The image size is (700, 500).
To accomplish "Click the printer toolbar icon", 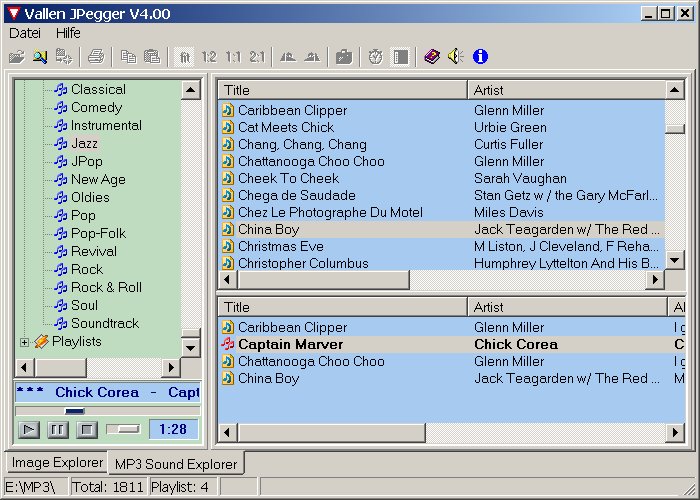I will [x=96, y=57].
